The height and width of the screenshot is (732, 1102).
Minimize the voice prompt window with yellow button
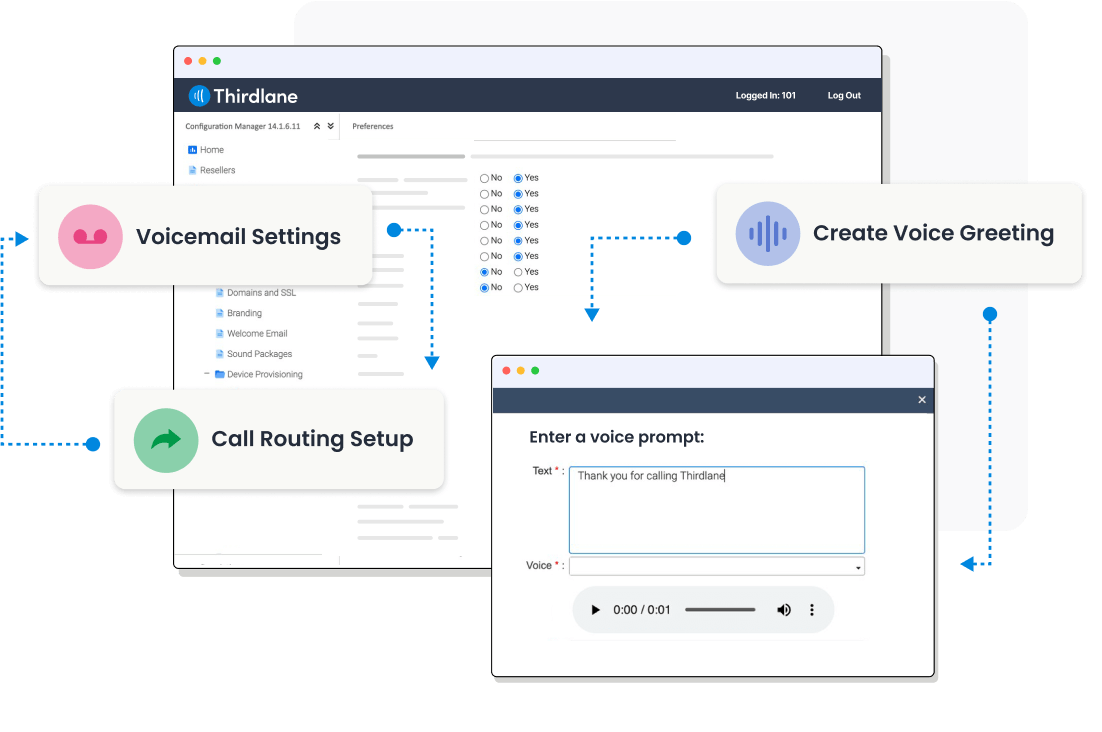tap(521, 371)
